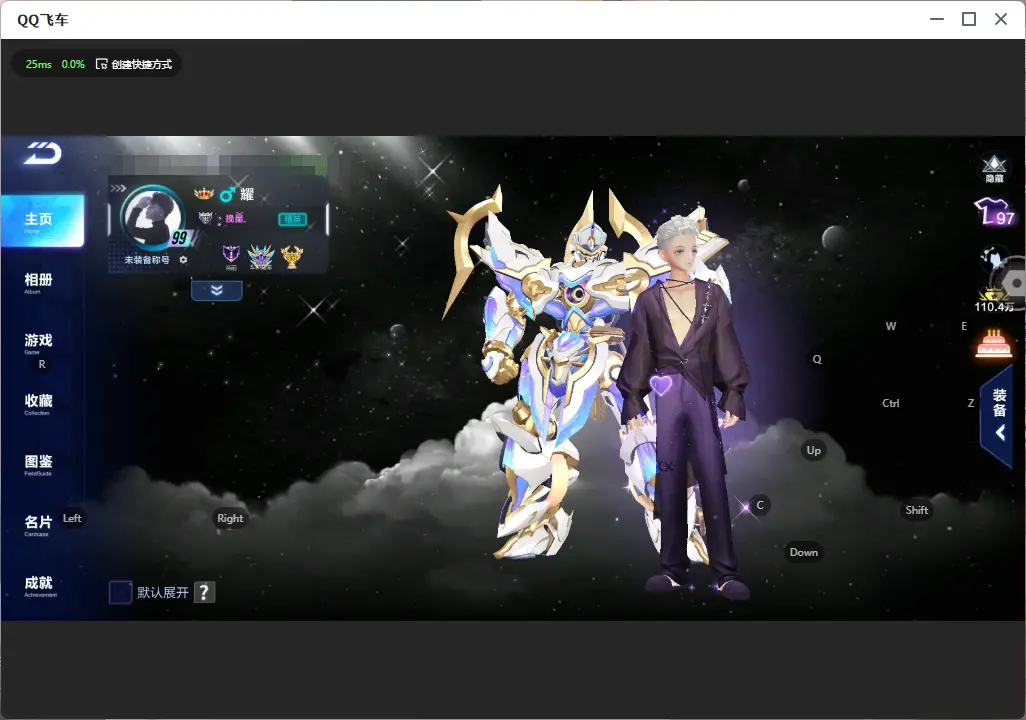Screen dimensions: 1026x720
Task: Click the purple heart on the character
Action: click(x=661, y=385)
